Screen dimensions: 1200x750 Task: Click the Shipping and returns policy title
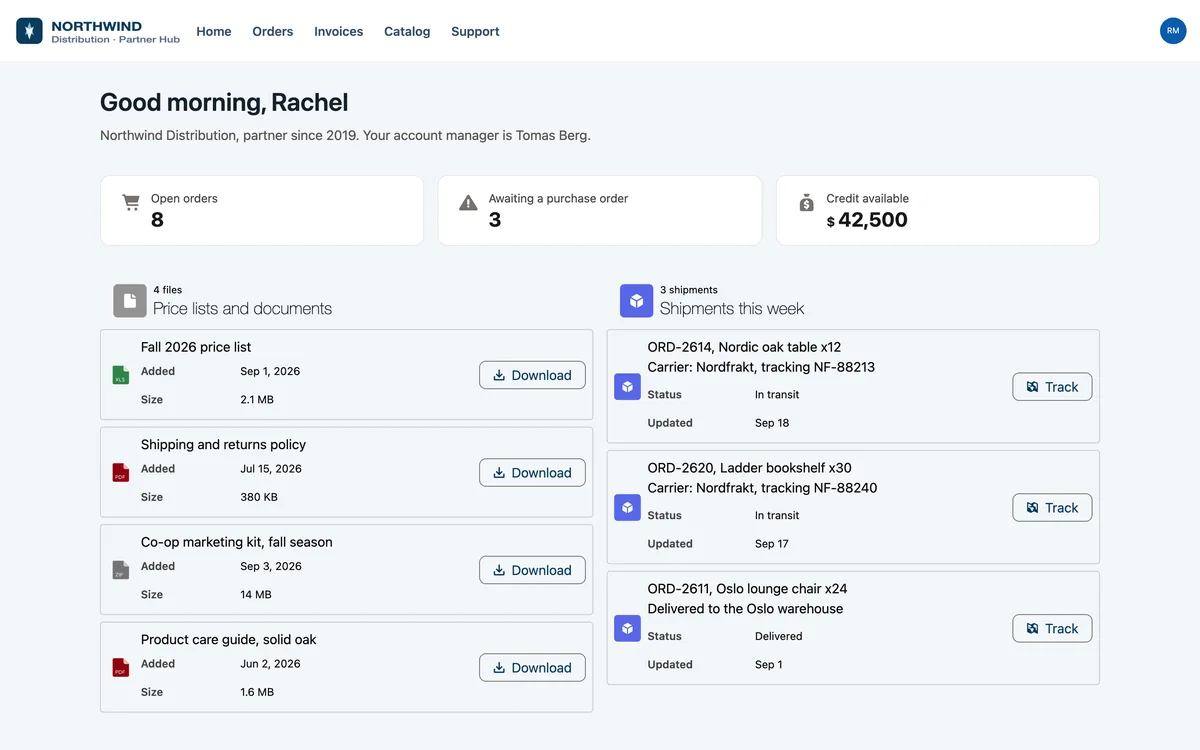pyautogui.click(x=223, y=444)
